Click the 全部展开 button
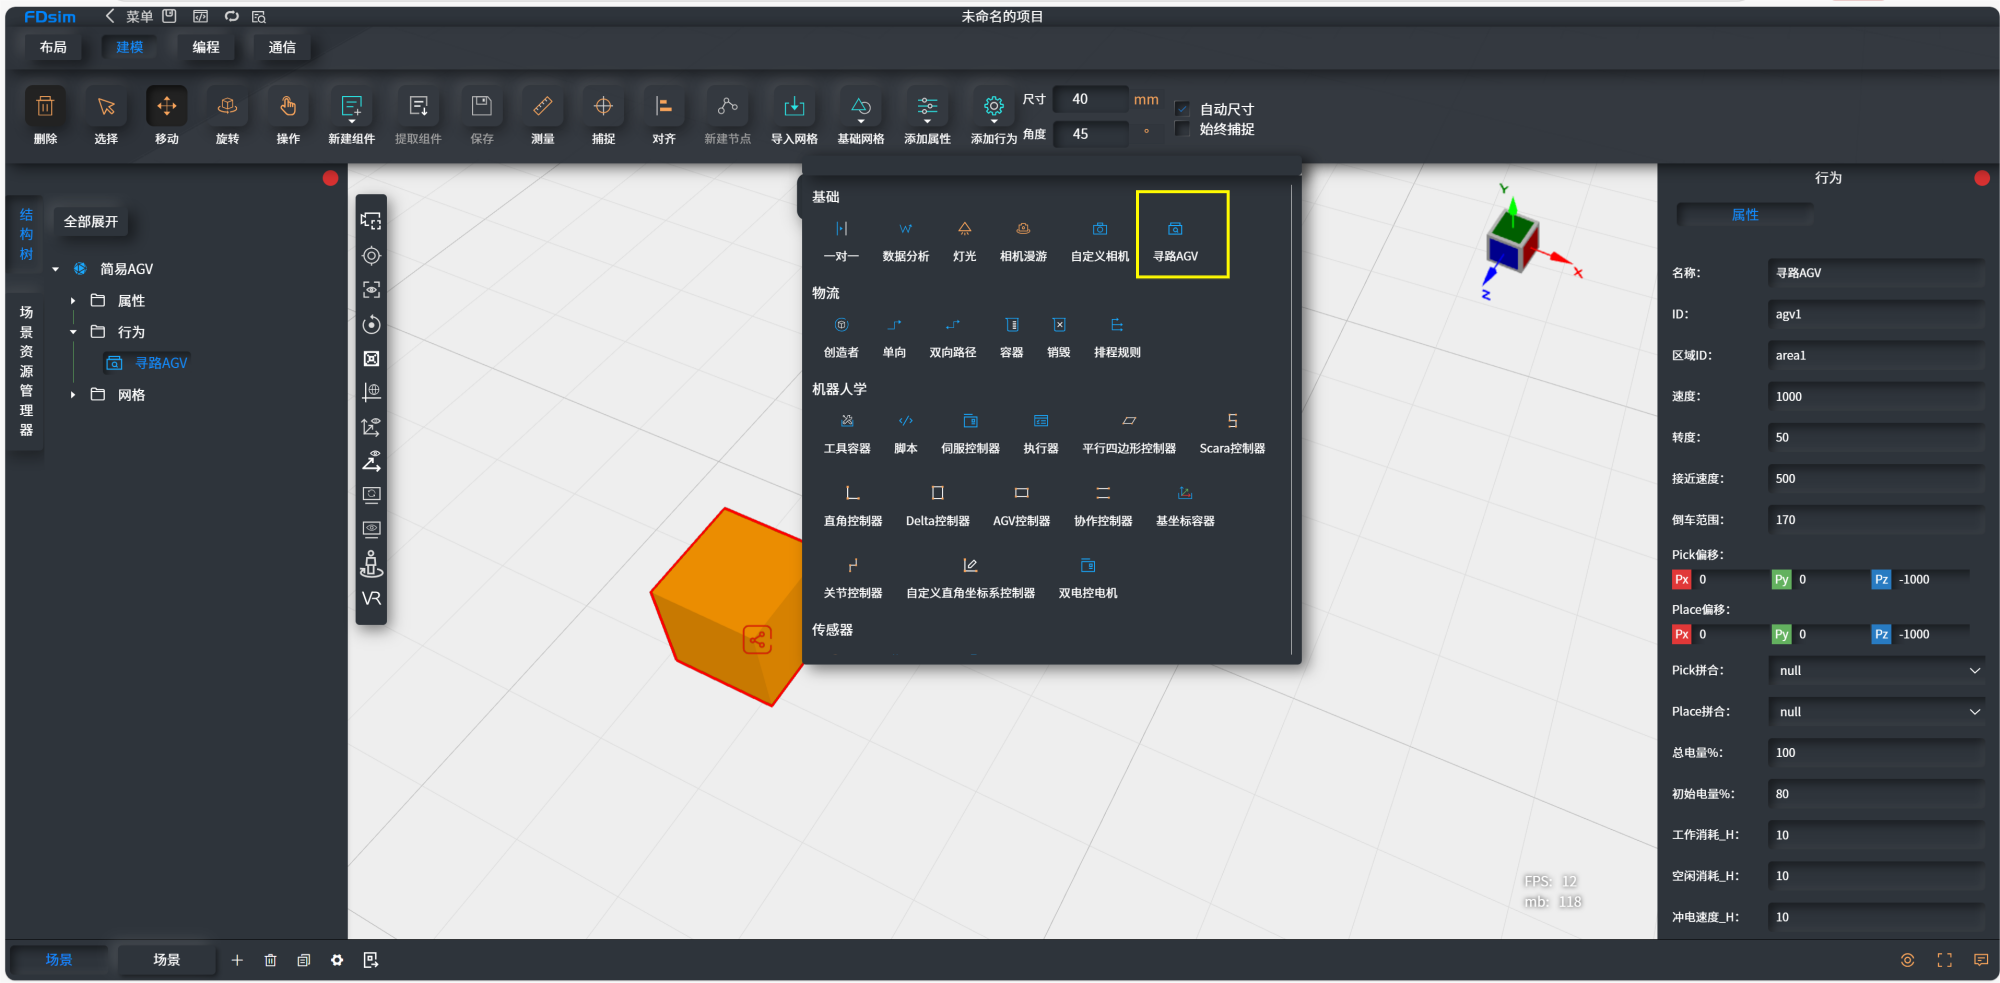2000x983 pixels. (x=91, y=222)
